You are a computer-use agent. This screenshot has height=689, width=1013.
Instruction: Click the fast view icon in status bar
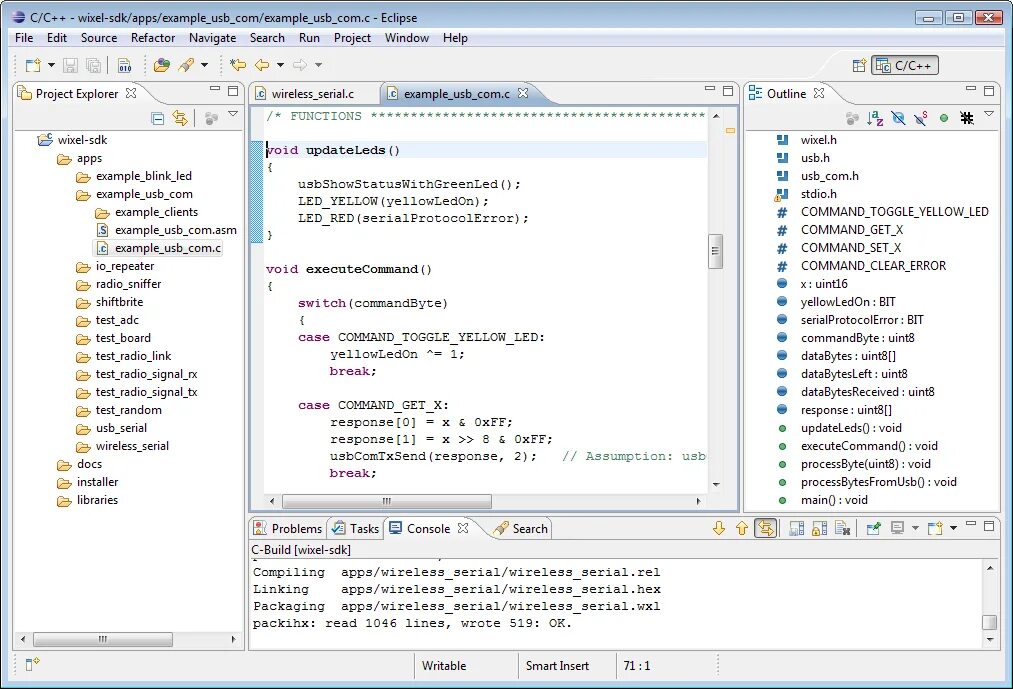[x=32, y=664]
